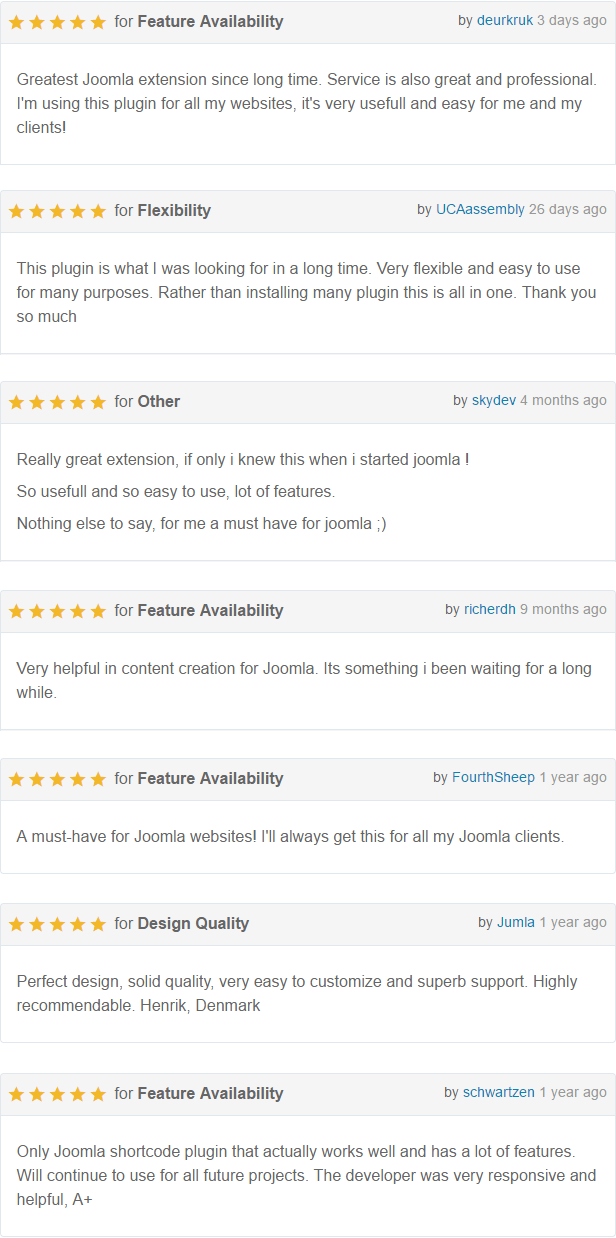
Task: Click the fifth star in UCAassembly's review
Action: tap(98, 211)
